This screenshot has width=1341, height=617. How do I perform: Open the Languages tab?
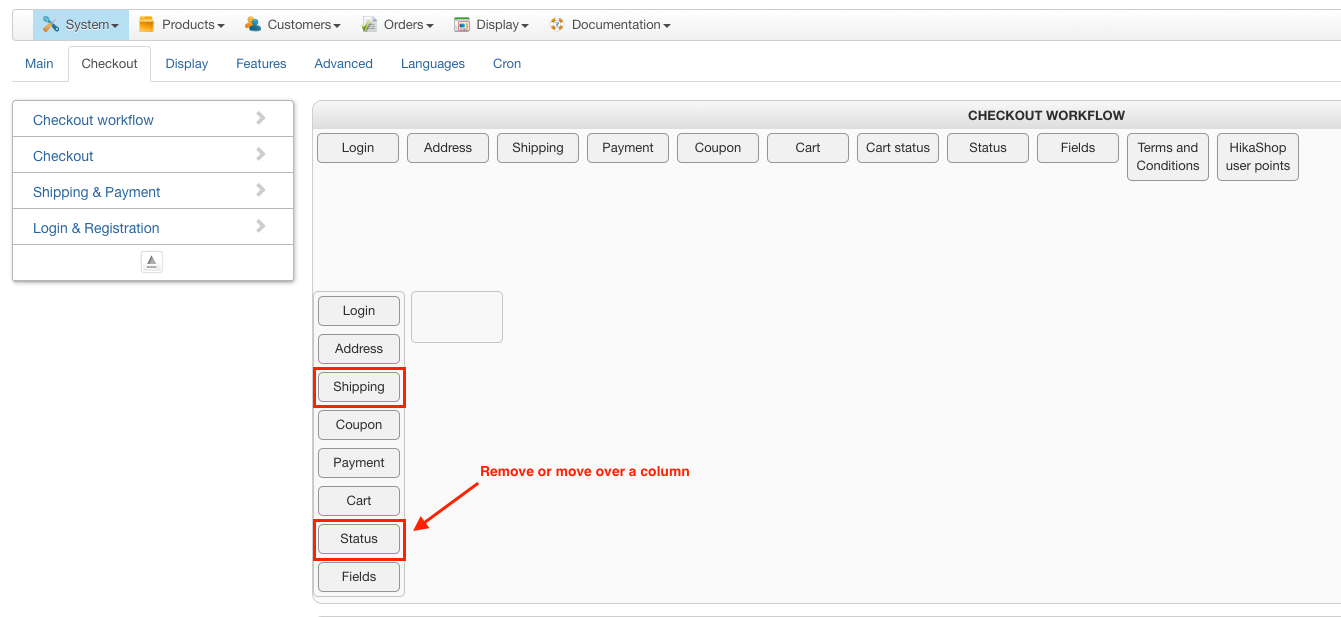point(433,63)
